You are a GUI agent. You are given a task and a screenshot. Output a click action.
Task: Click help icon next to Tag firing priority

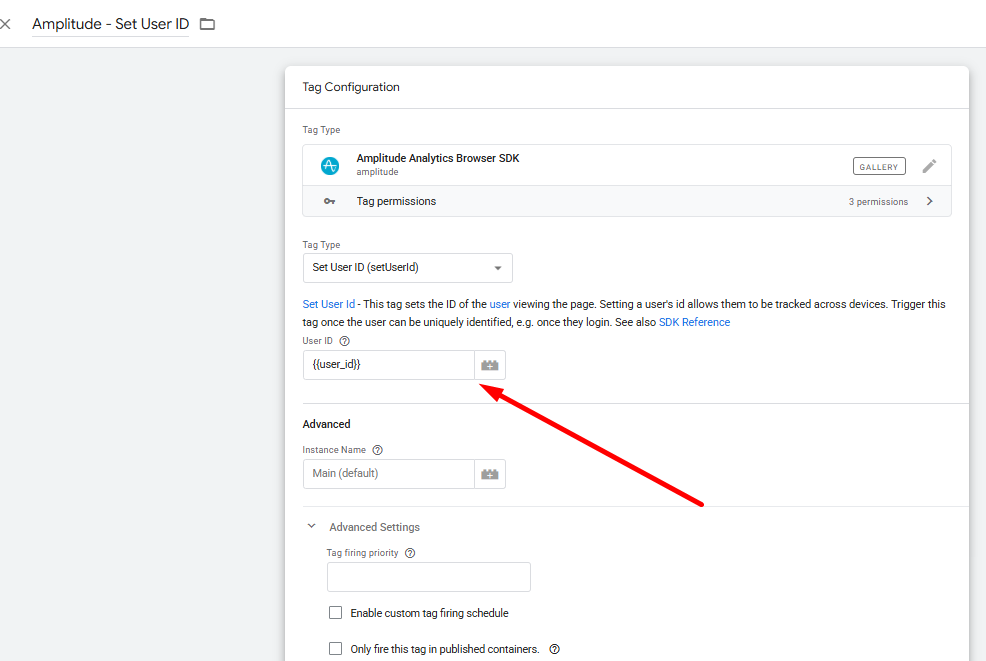pos(410,553)
